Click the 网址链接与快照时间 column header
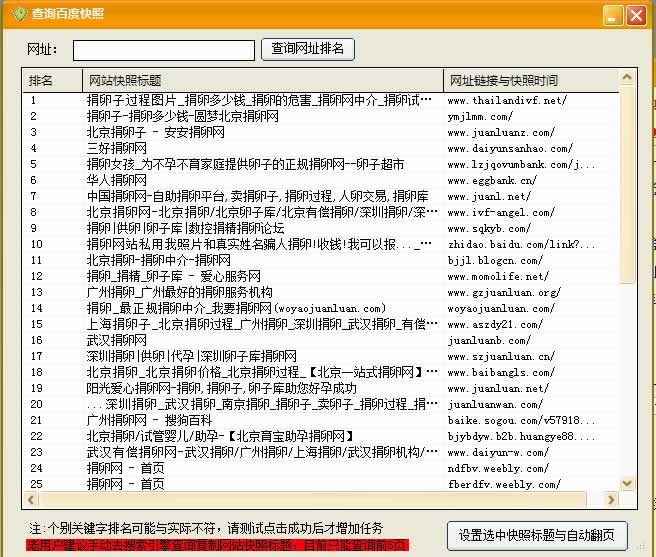The image size is (656, 557). point(530,80)
